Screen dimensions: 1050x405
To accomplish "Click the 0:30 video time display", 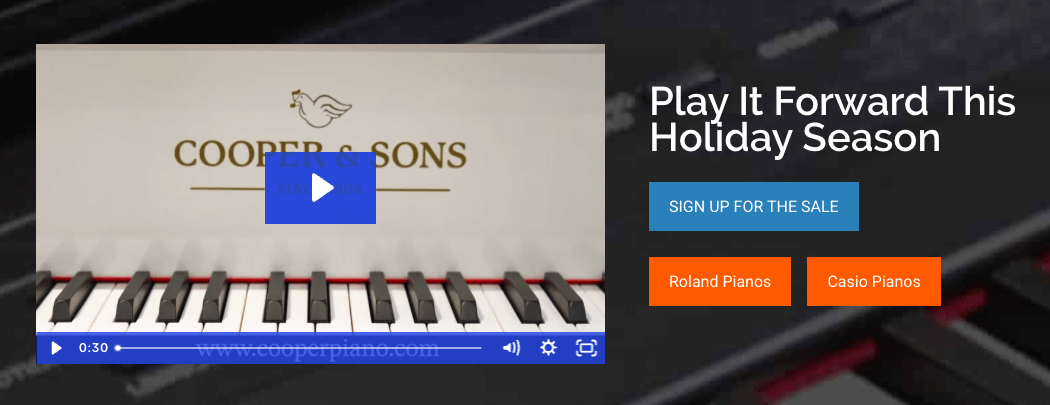I will coord(93,348).
